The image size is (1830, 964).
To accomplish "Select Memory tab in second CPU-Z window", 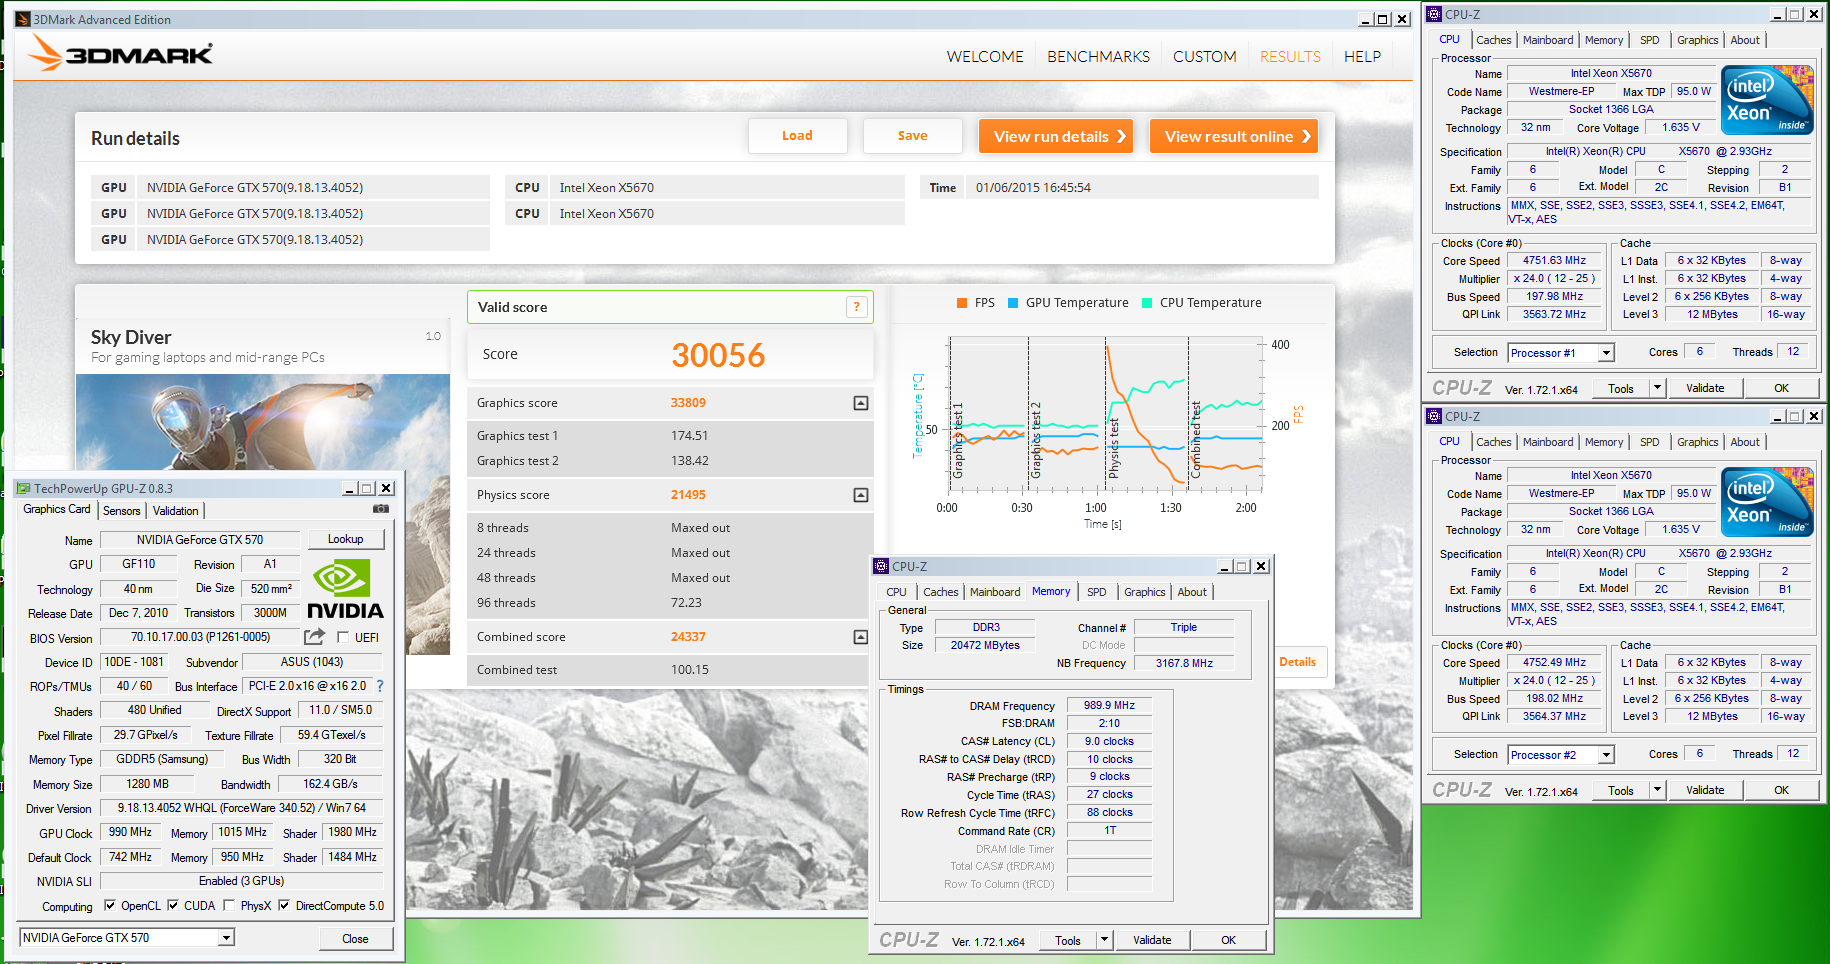I will coord(1604,442).
